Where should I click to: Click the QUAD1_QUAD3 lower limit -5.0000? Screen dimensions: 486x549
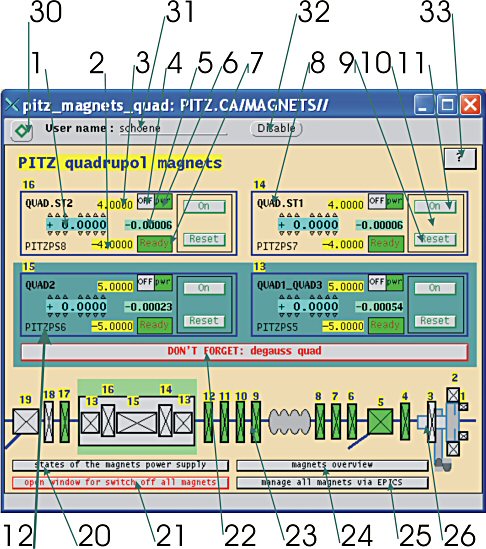tap(343, 326)
